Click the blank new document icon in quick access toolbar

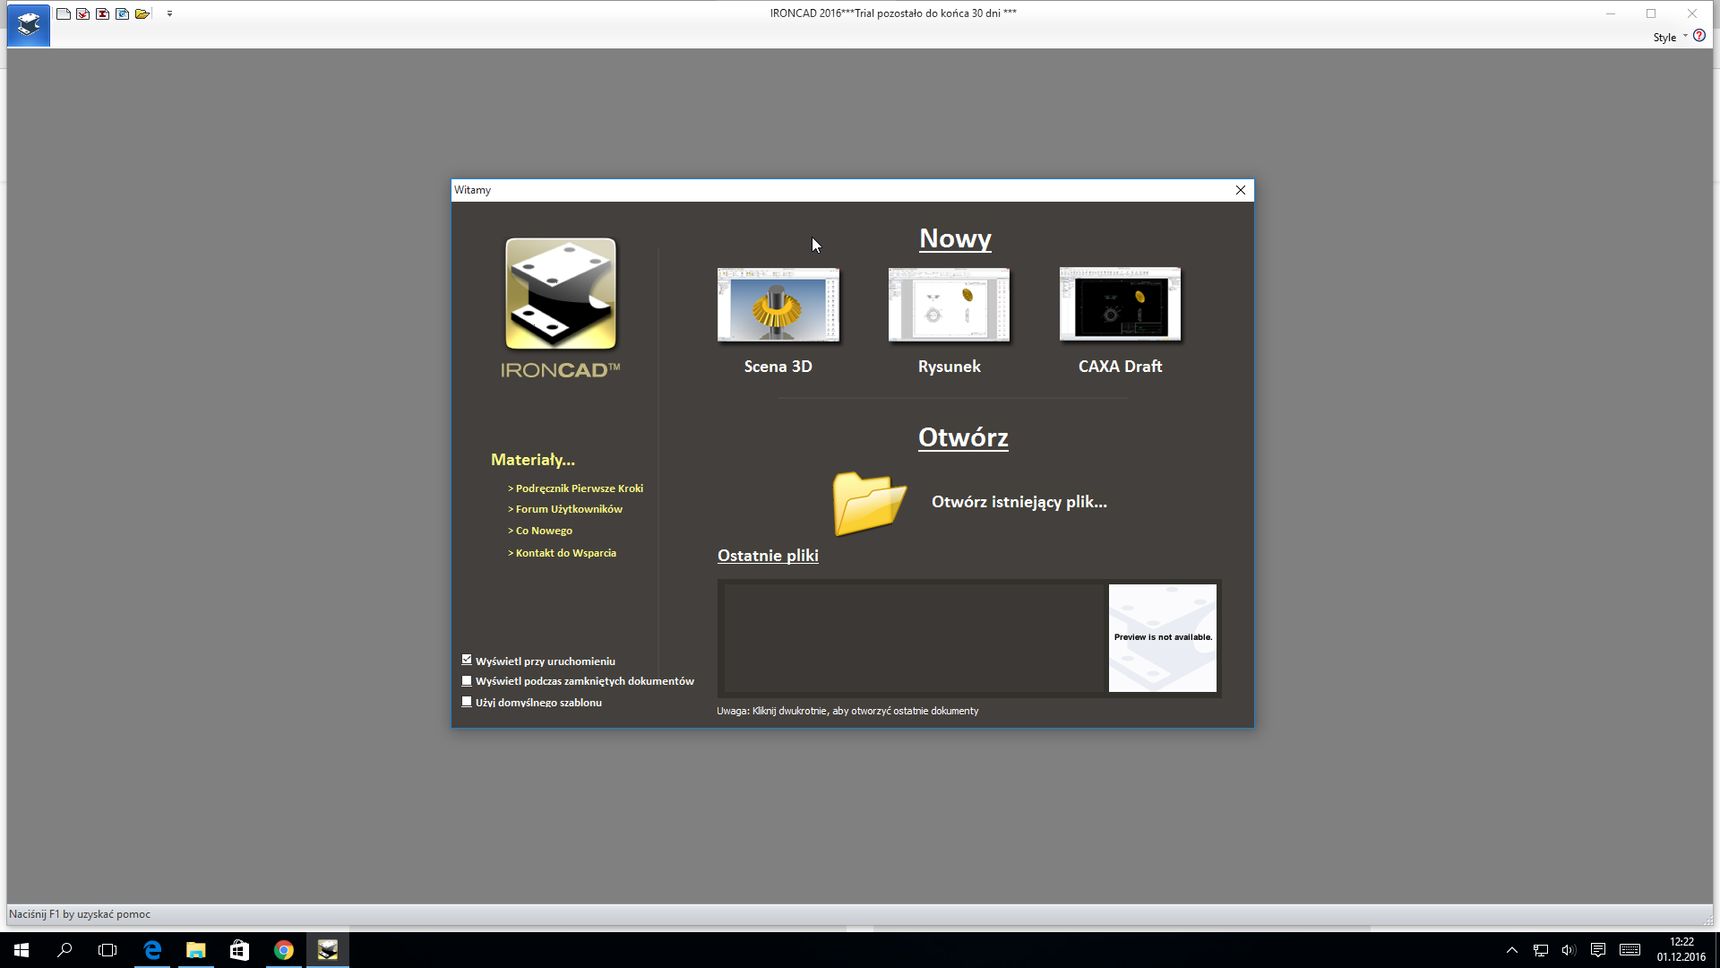63,14
